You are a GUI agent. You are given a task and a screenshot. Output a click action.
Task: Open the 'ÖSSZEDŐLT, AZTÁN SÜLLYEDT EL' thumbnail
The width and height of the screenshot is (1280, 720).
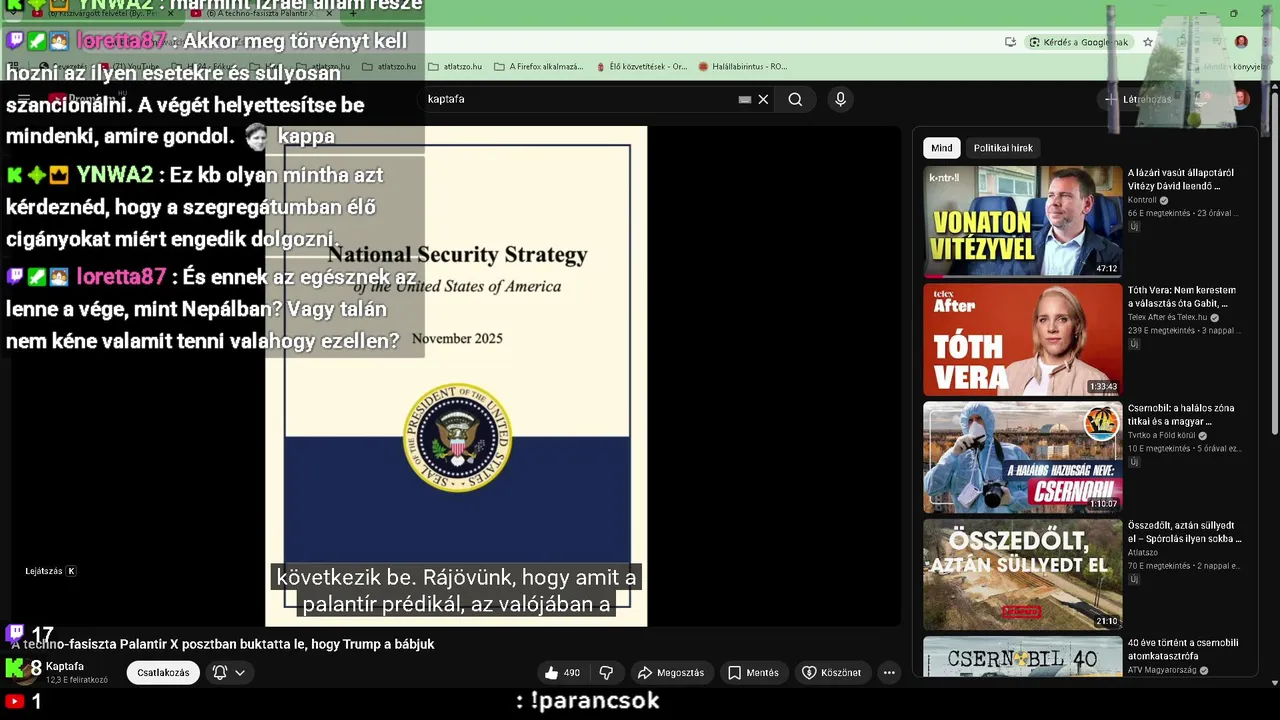[1022, 574]
